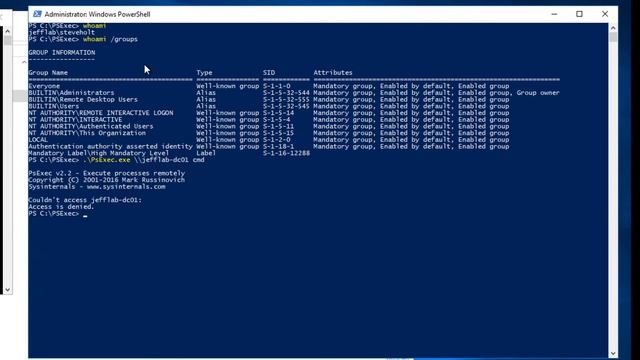Image resolution: width=640 pixels, height=360 pixels.
Task: Collapse chevron in left background window
Action: (24, 62)
